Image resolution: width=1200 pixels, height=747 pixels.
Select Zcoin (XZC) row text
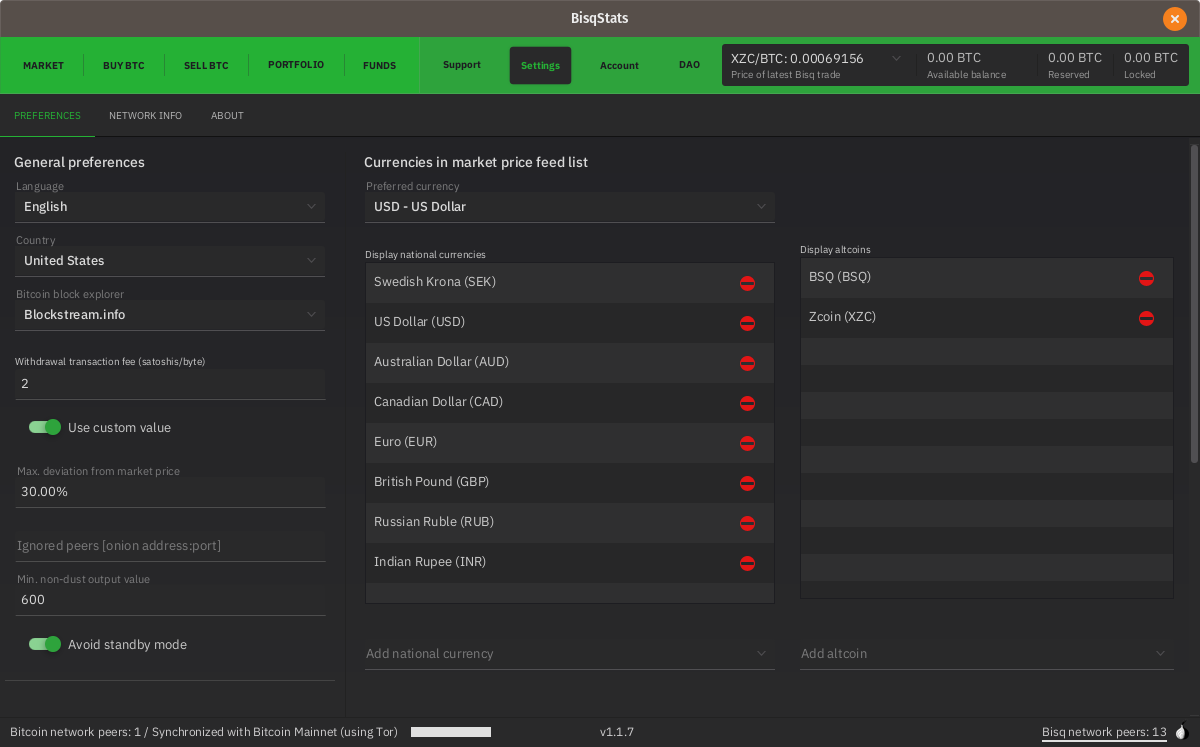(842, 317)
